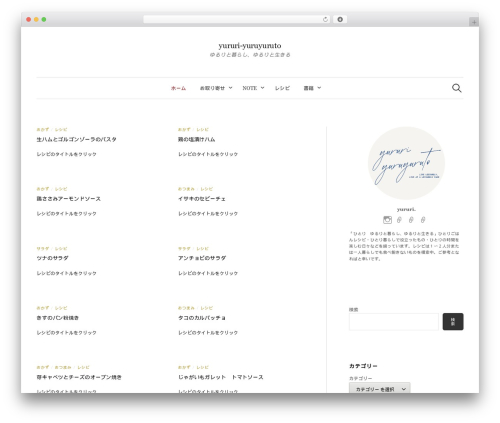Expand the 書籍 submenu chevron
Screen dimensions: 500x423
(x=319, y=88)
